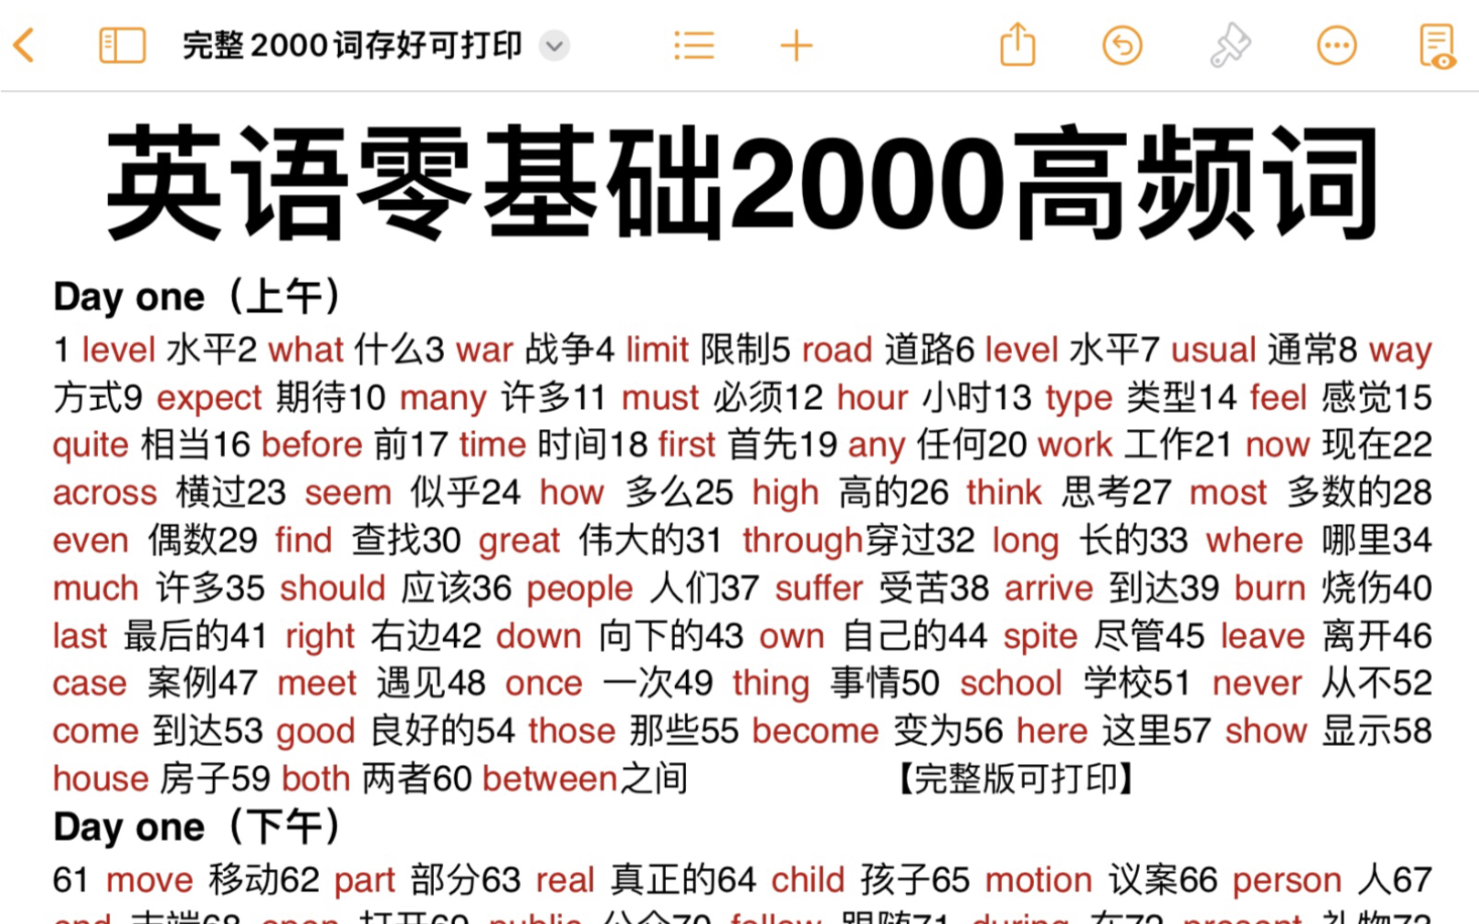Click the red word what
Viewport: 1479px width, 924px height.
click(306, 350)
